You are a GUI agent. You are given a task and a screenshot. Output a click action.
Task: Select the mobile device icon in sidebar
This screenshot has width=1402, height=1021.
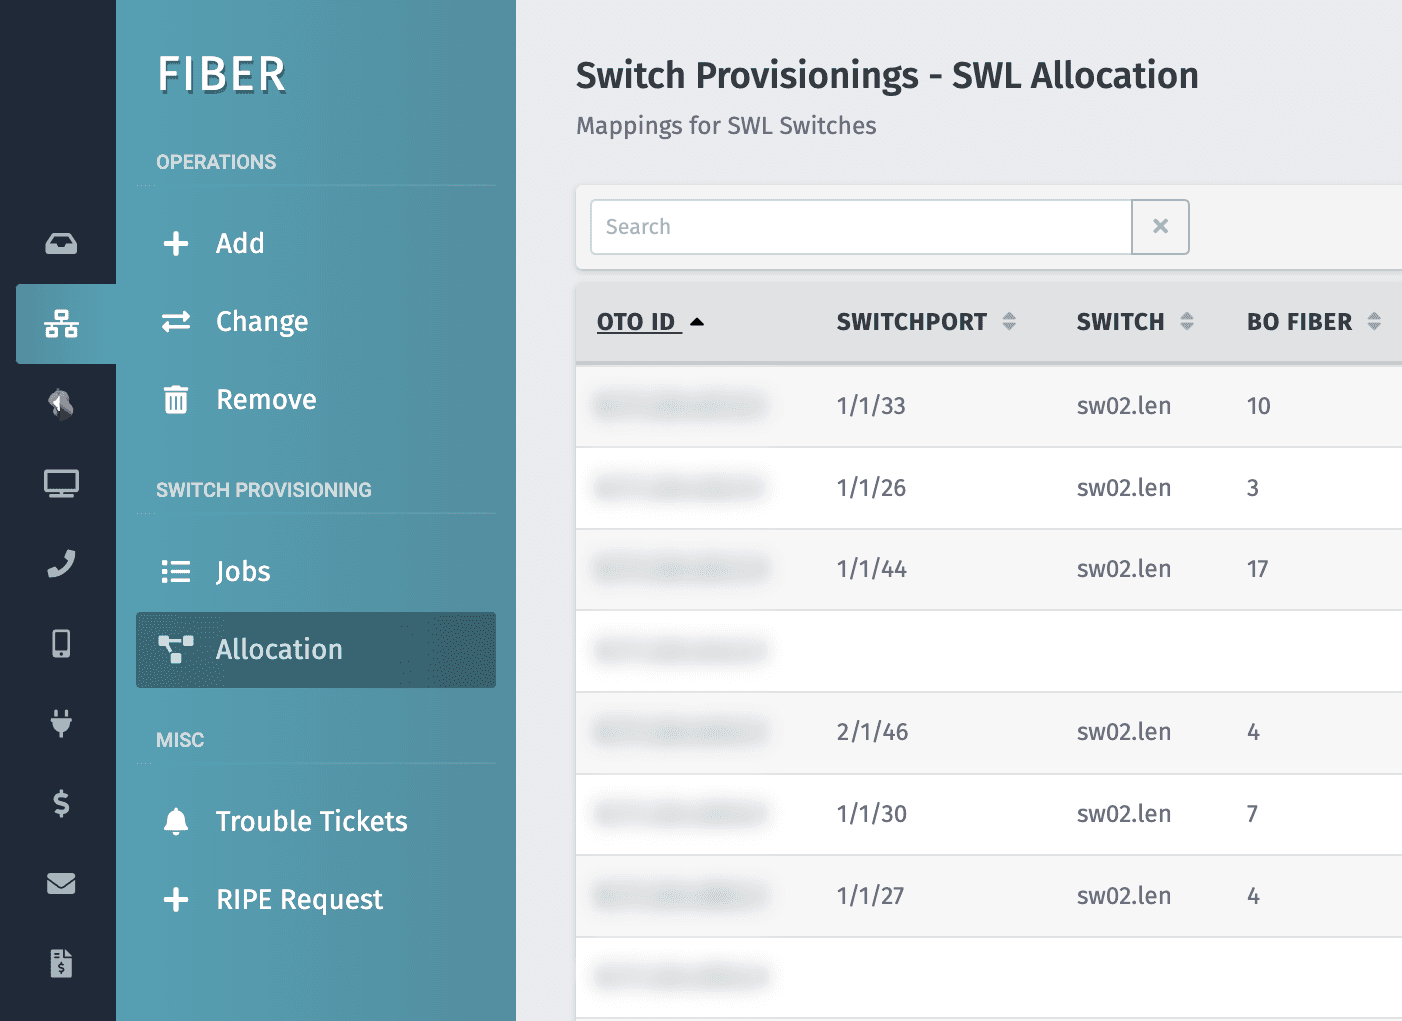click(x=61, y=643)
